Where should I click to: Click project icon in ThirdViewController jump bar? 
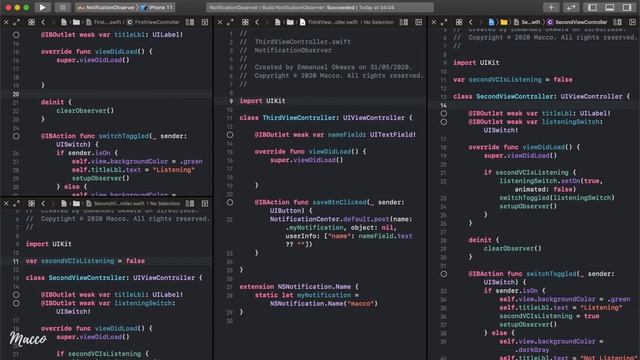[278, 22]
